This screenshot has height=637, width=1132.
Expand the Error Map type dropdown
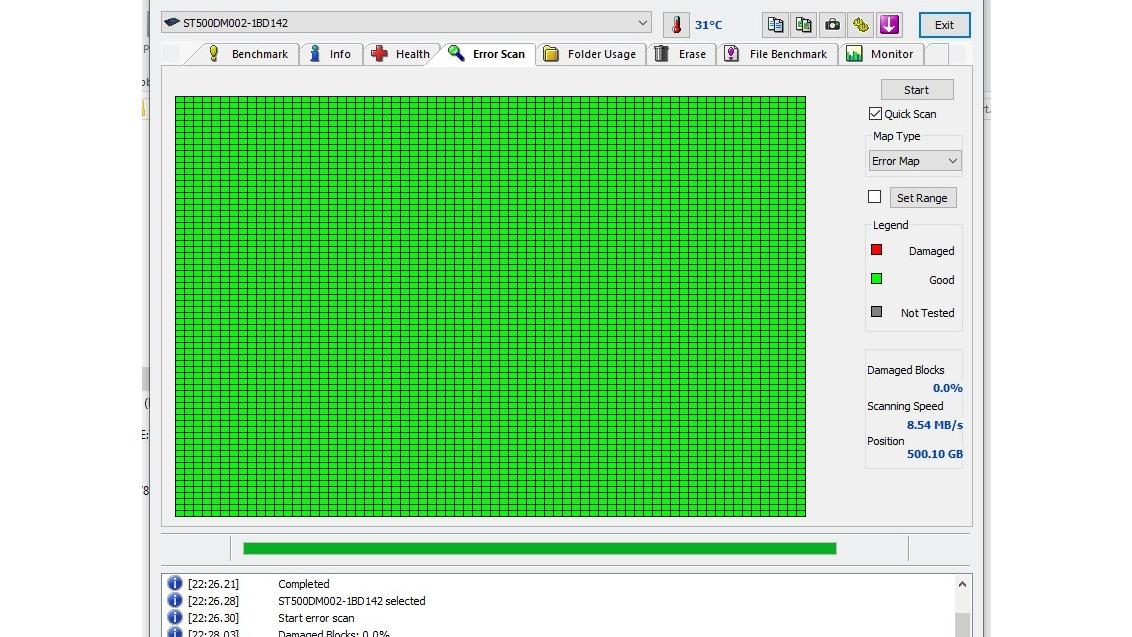click(x=915, y=161)
